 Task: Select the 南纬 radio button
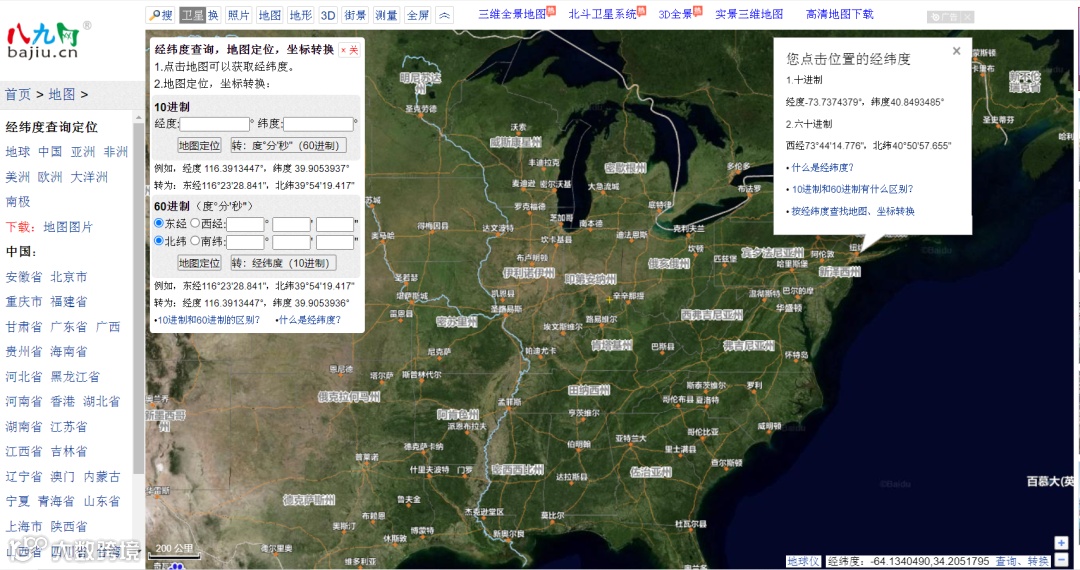click(195, 241)
